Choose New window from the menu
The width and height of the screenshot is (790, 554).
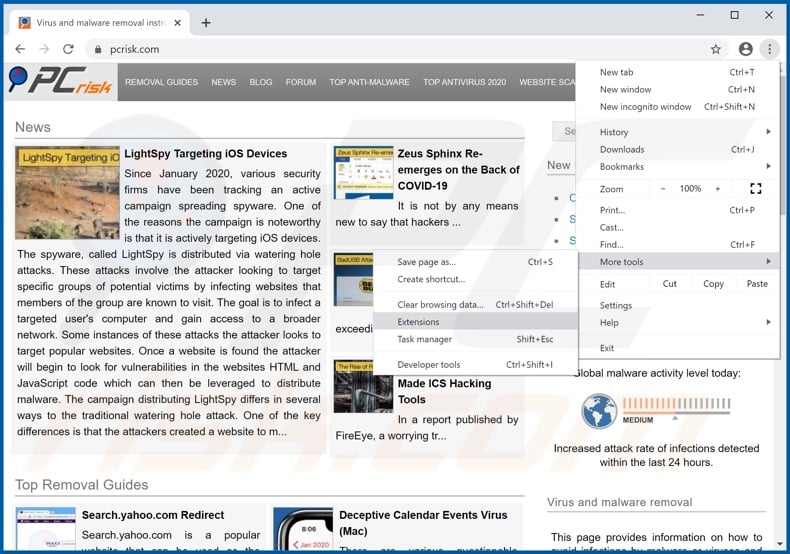tap(678, 89)
